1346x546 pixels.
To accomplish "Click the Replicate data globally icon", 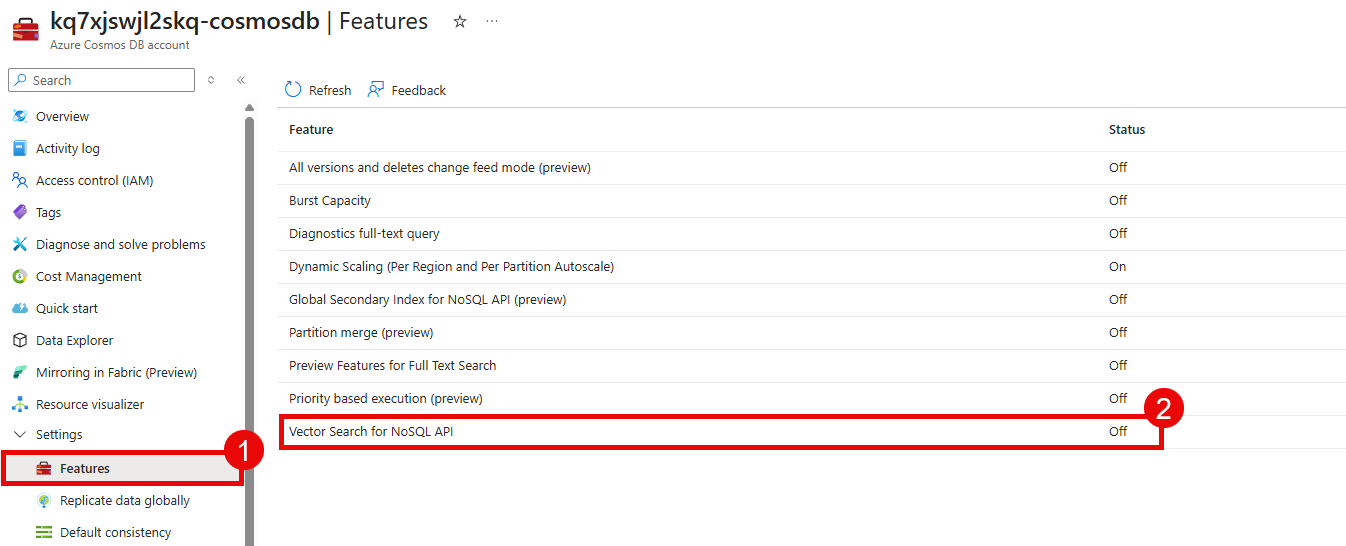I will (43, 500).
